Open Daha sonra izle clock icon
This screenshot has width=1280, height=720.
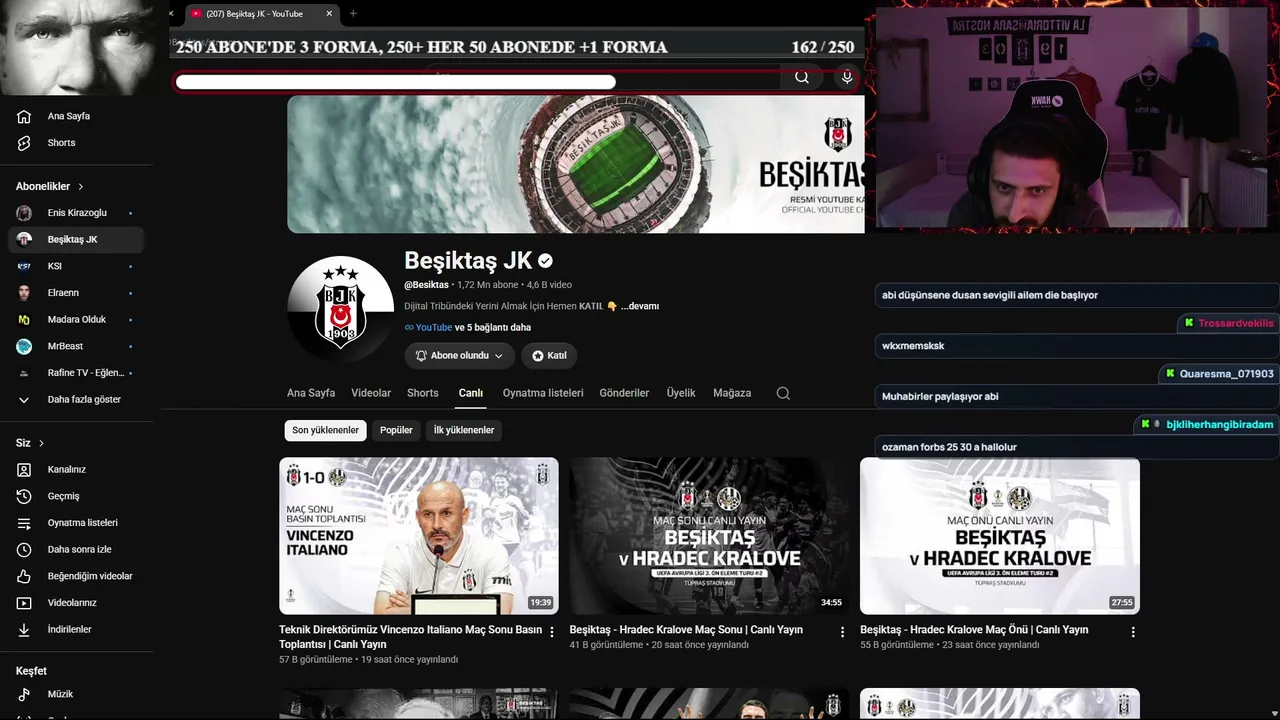[x=24, y=549]
